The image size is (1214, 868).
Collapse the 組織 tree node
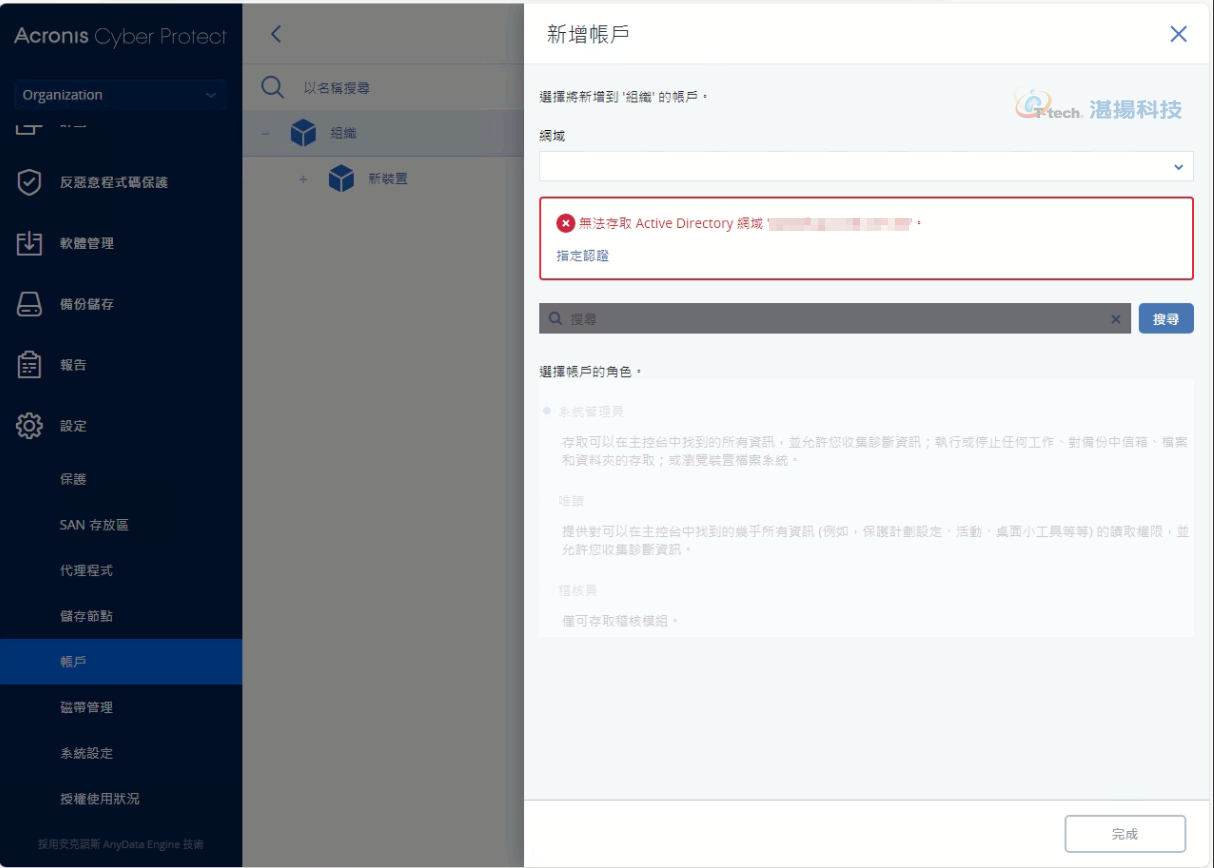(265, 133)
